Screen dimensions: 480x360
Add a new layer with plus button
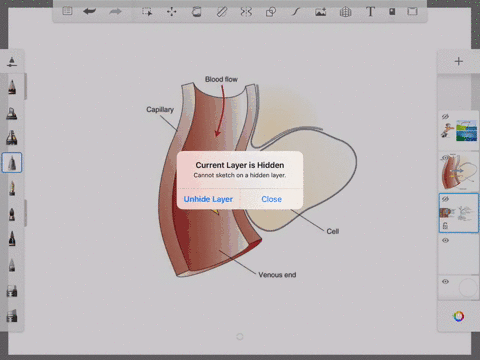tap(459, 61)
